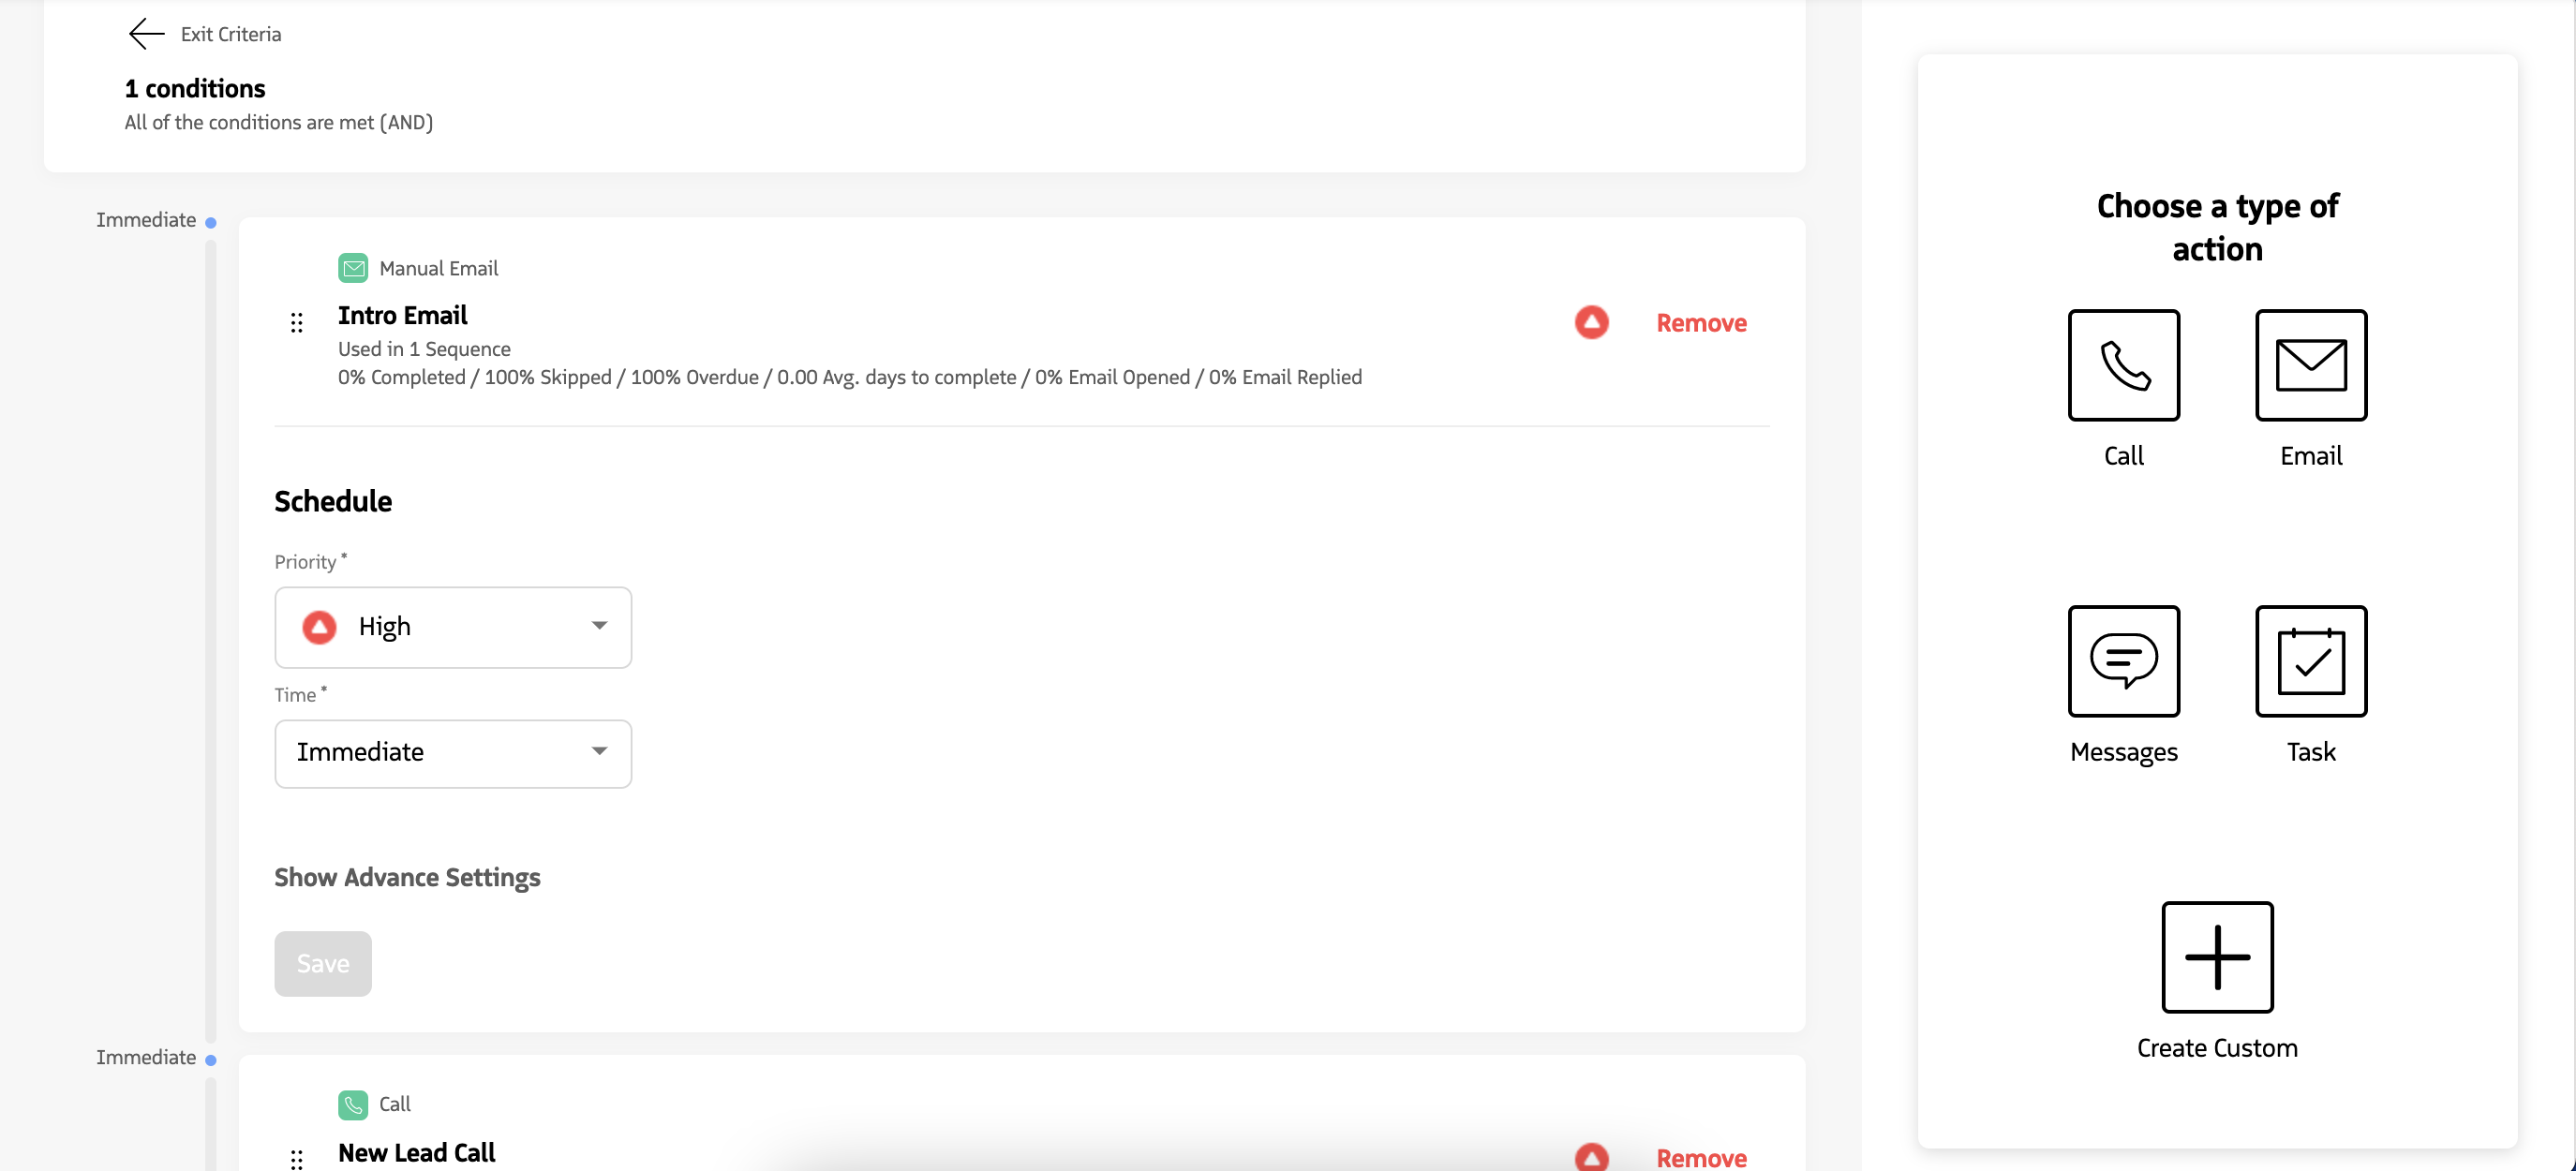The height and width of the screenshot is (1171, 2576).
Task: Click the Create Custom plus icon
Action: click(2217, 957)
